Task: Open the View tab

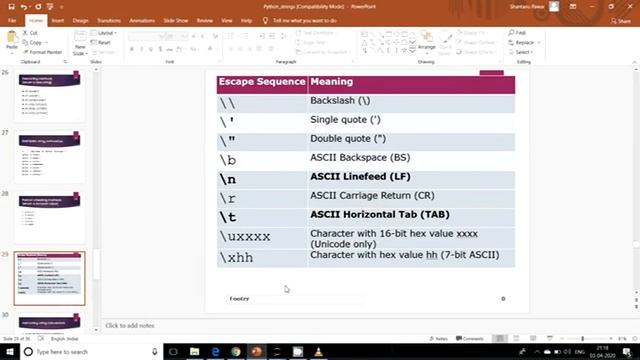Action: 227,20
